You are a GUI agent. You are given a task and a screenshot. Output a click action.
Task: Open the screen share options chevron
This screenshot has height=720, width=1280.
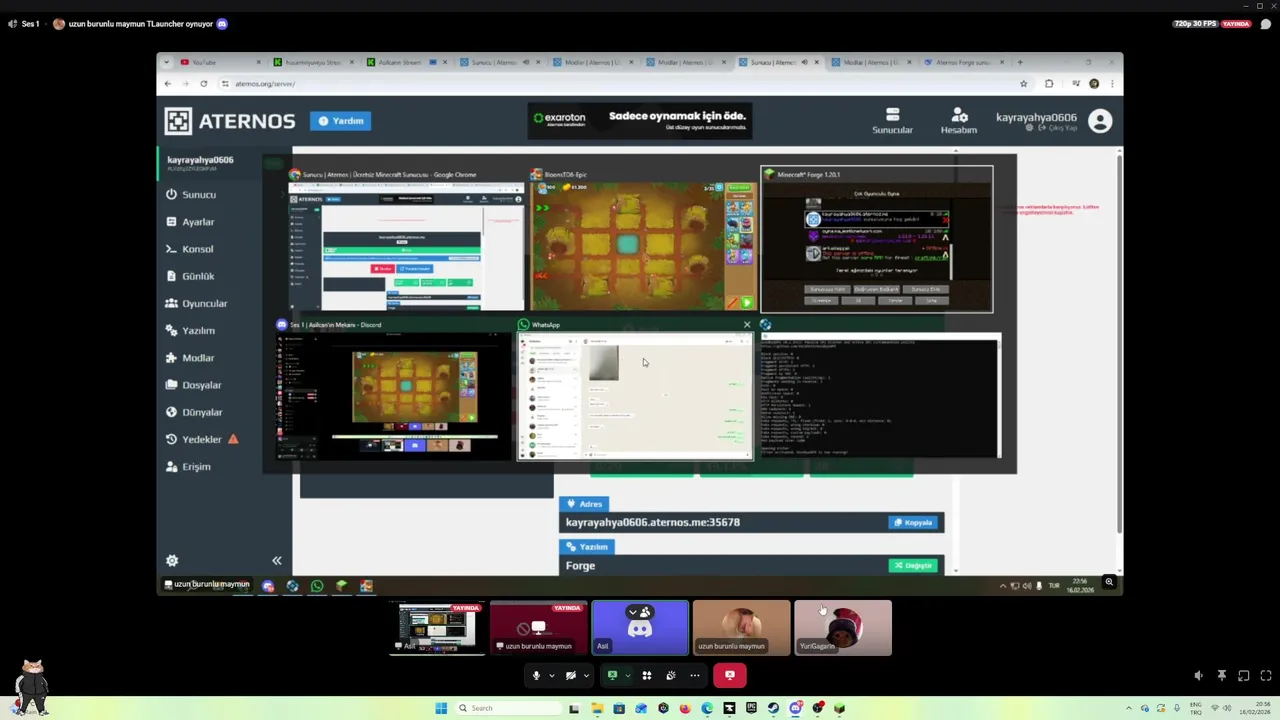point(627,675)
